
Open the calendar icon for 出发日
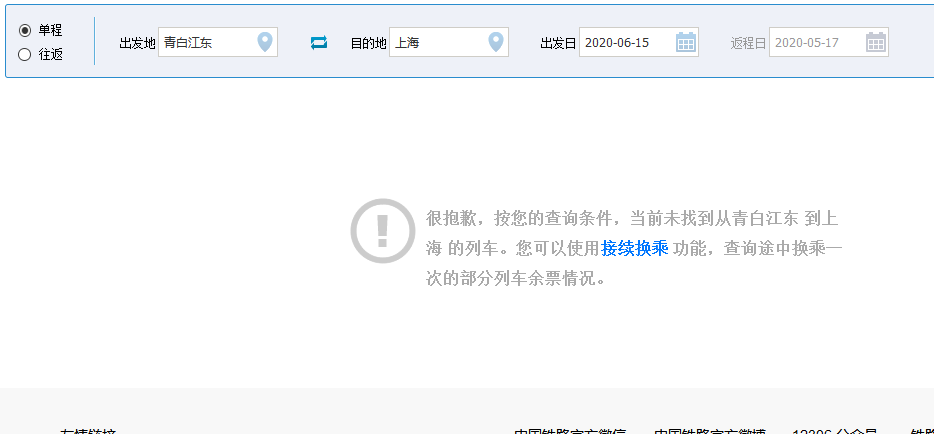[686, 42]
